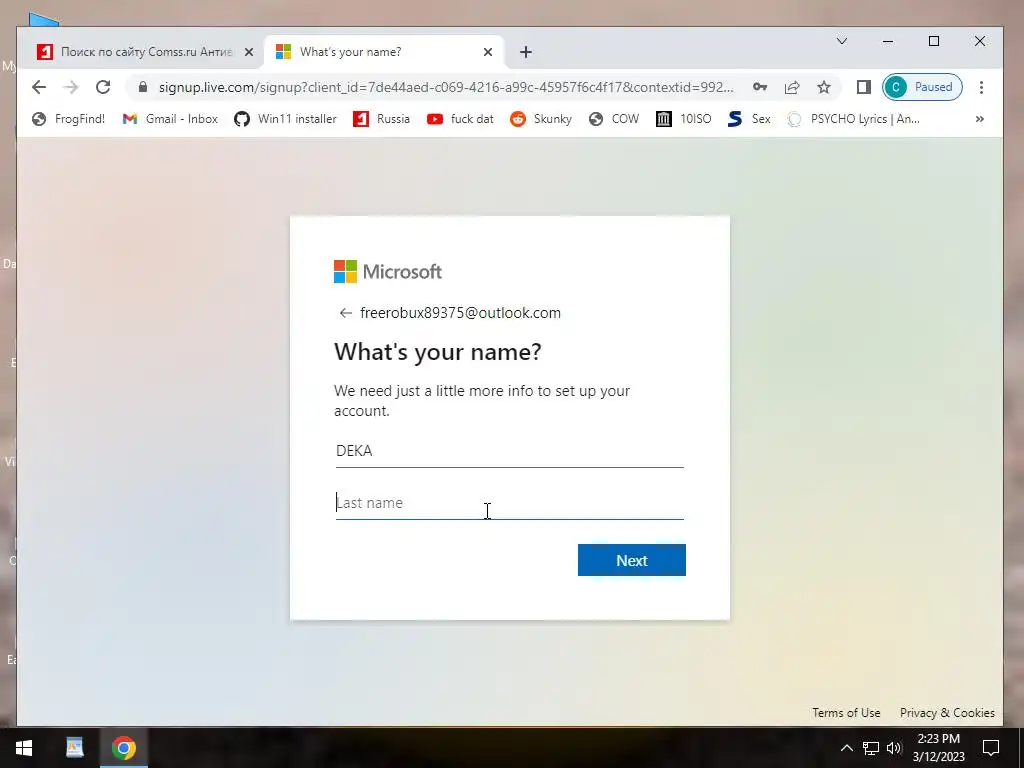Image resolution: width=1024 pixels, height=768 pixels.
Task: Open the pinned taskbar app beside Start
Action: coord(74,748)
